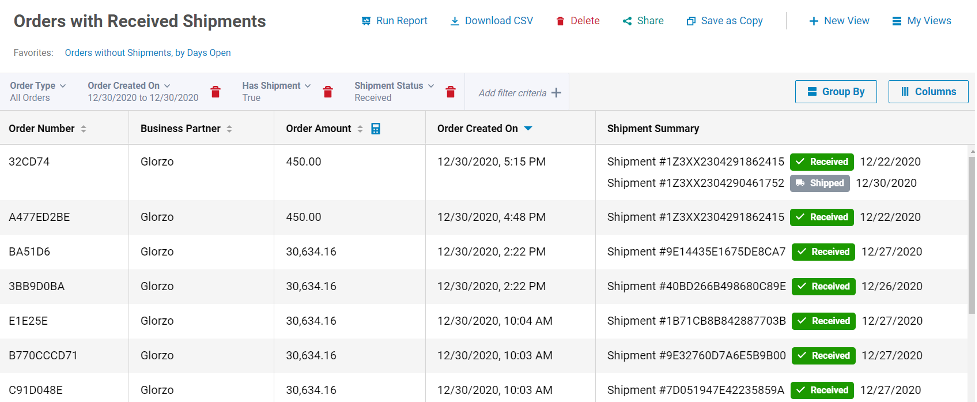This screenshot has width=977, height=402.
Task: Click the My Views list icon
Action: (x=897, y=21)
